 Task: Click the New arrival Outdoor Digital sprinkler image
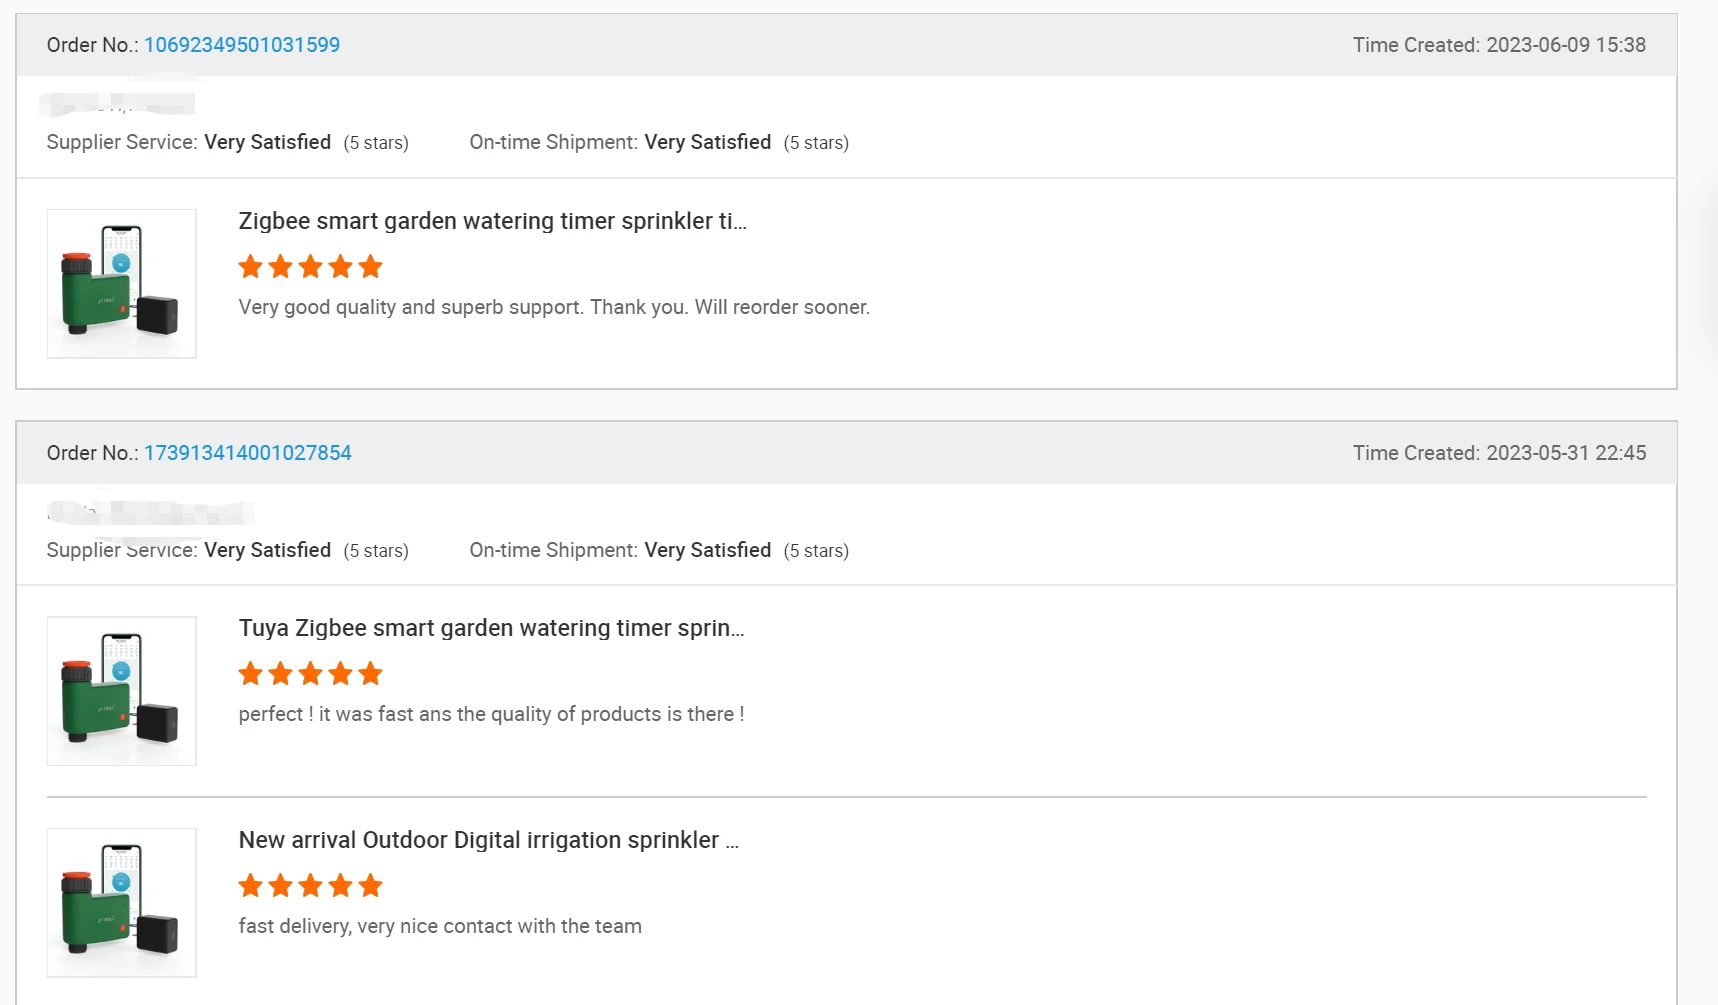point(122,903)
